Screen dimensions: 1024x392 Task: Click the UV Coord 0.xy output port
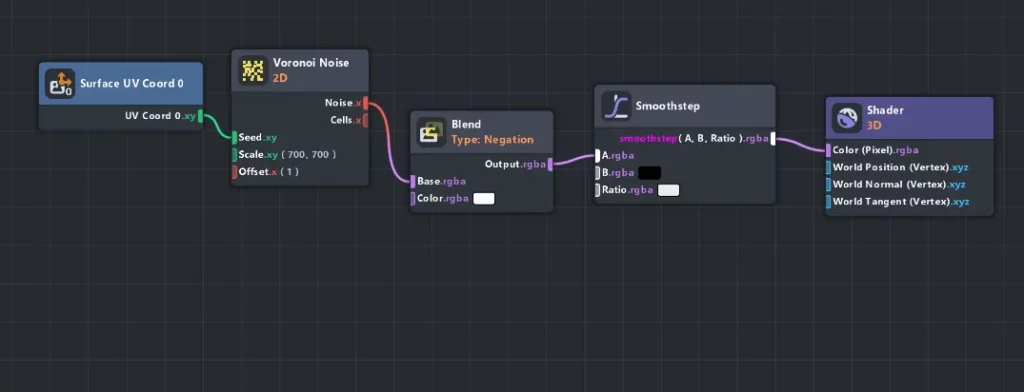point(200,116)
